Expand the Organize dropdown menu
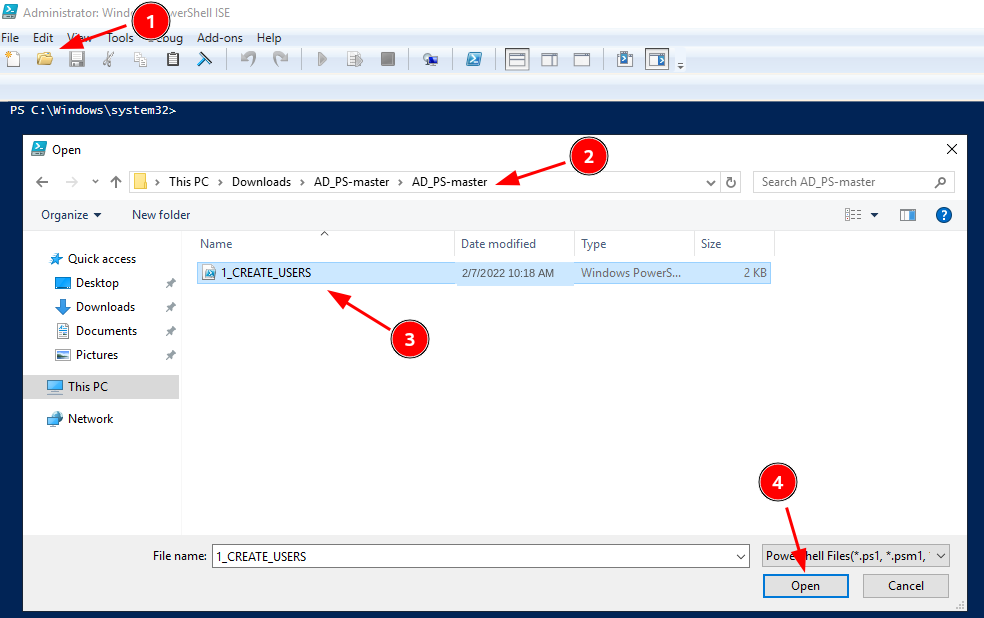984x618 pixels. coord(71,215)
